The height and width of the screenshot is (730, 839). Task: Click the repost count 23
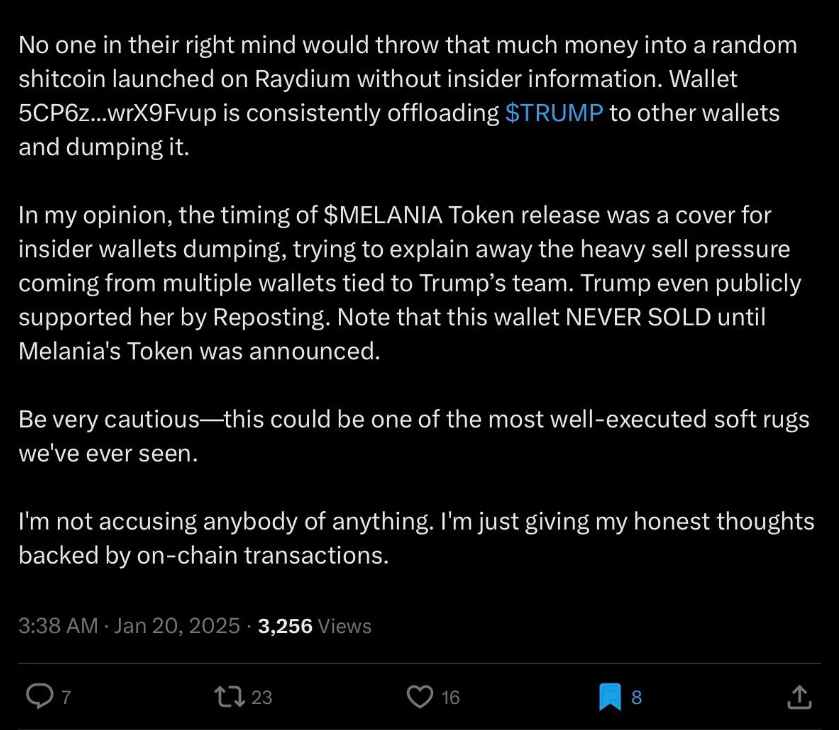click(x=261, y=698)
